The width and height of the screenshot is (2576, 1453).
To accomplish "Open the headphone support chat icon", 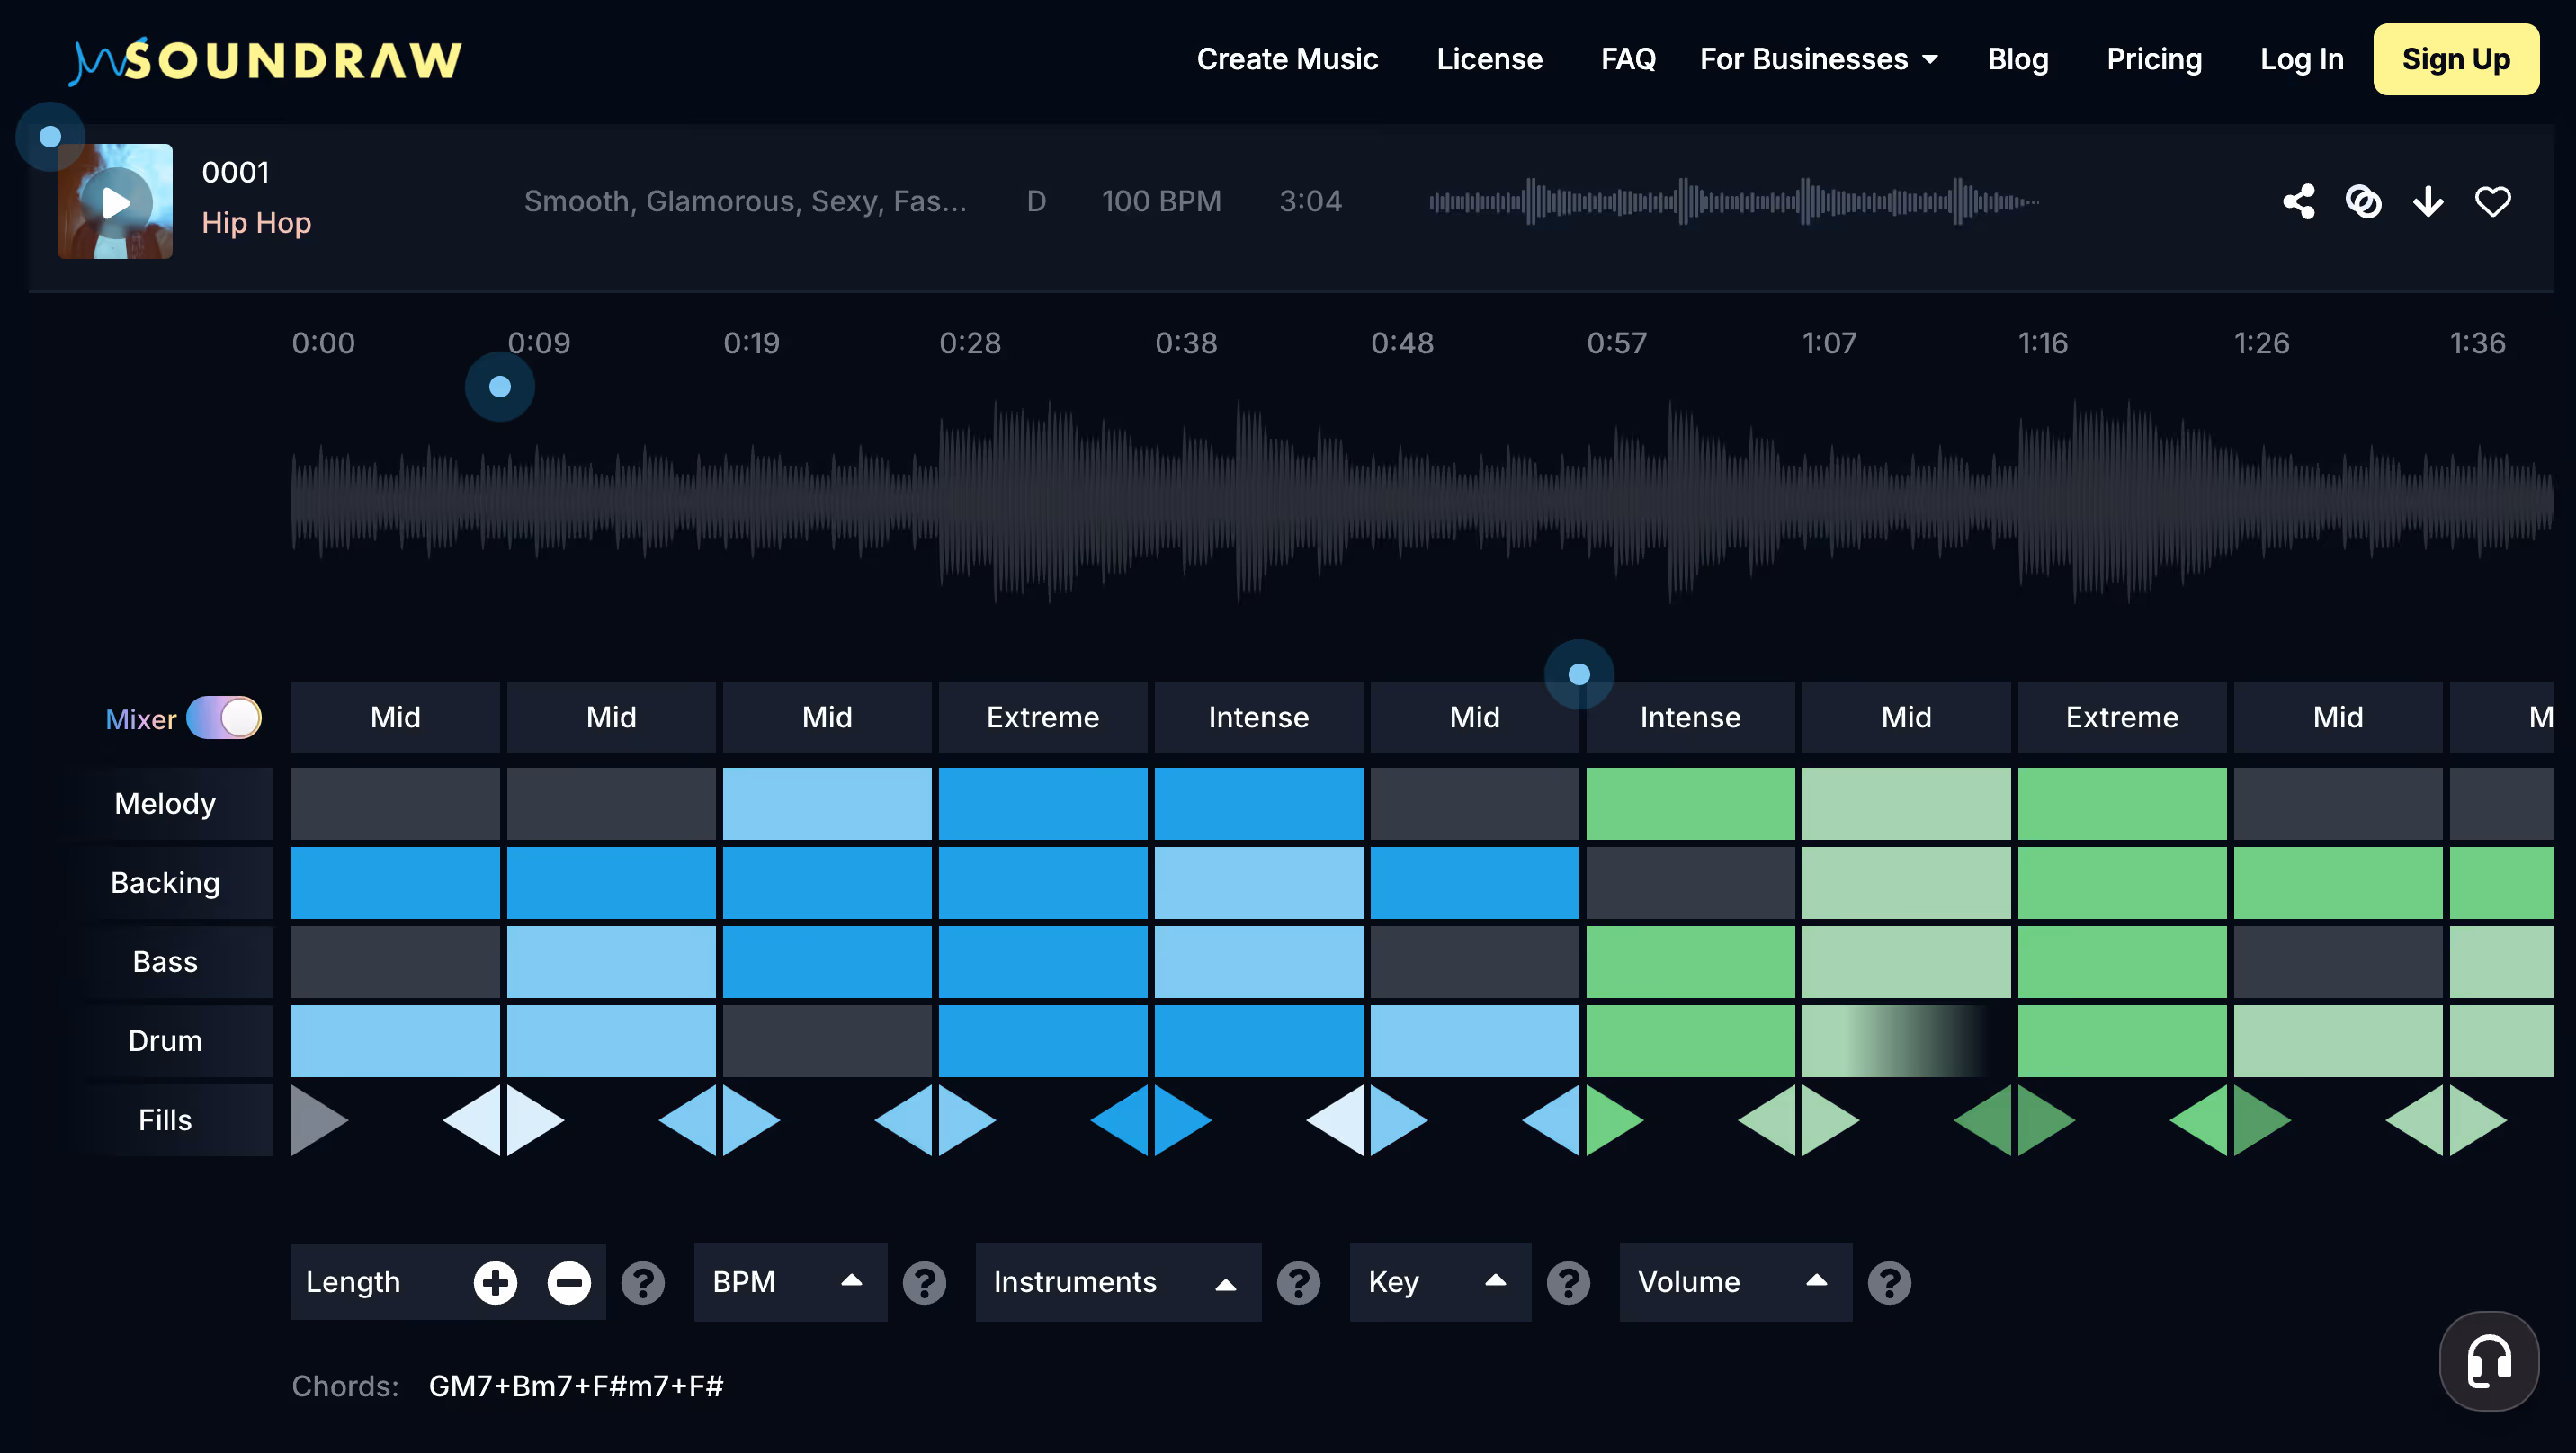I will point(2489,1360).
